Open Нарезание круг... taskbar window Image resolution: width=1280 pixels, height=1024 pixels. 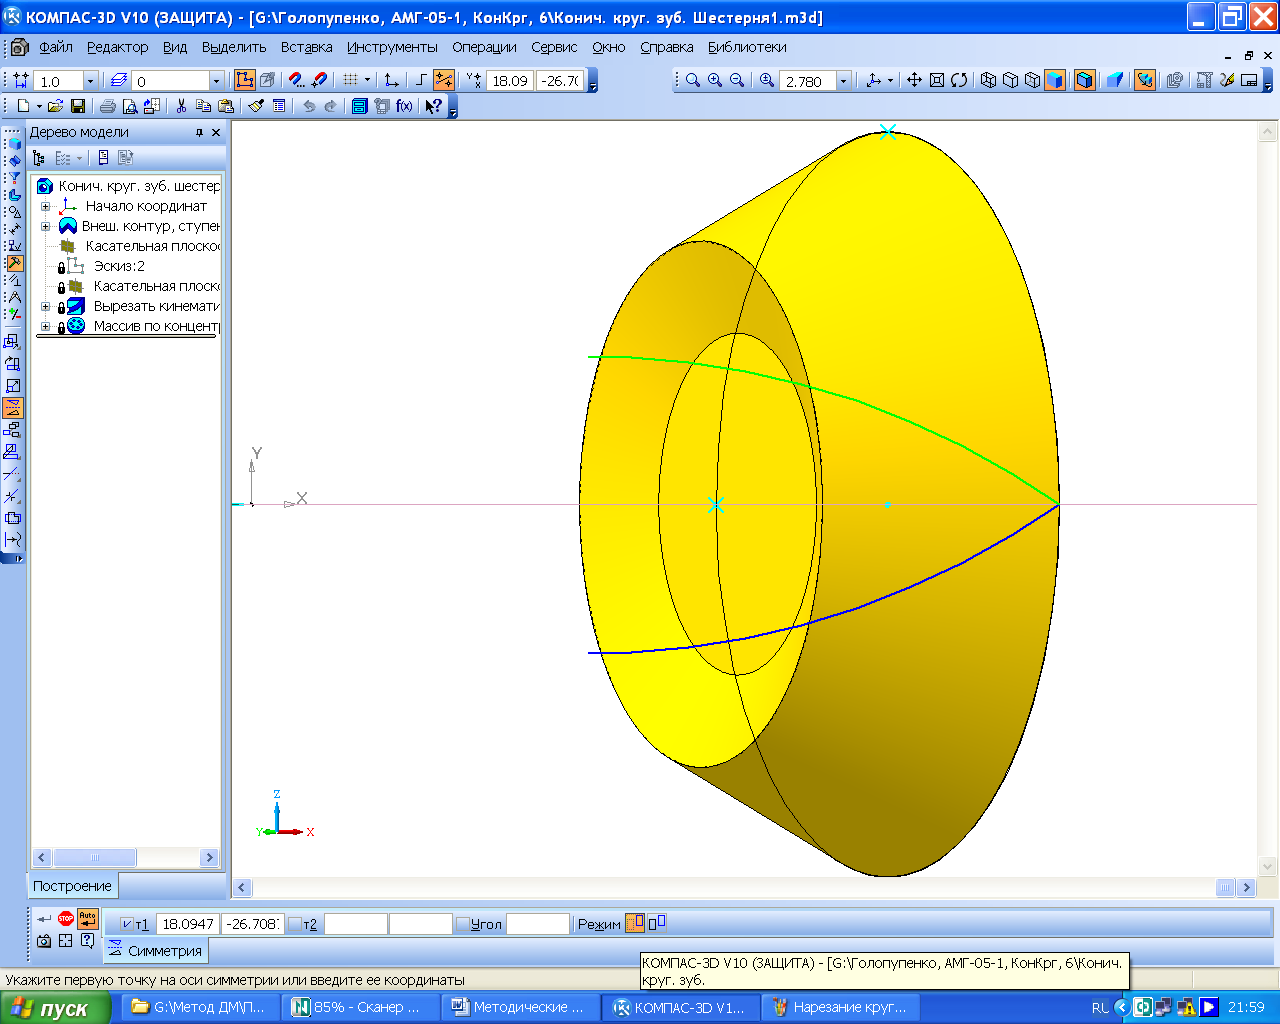[x=840, y=1008]
